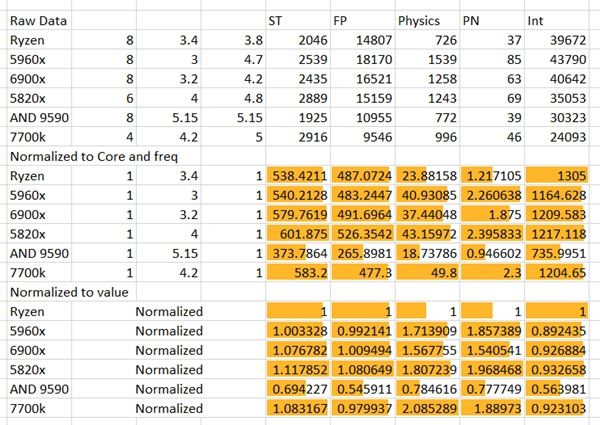This screenshot has height=425, width=600.
Task: Select the cell containing 526.3542
Action: coord(362,234)
